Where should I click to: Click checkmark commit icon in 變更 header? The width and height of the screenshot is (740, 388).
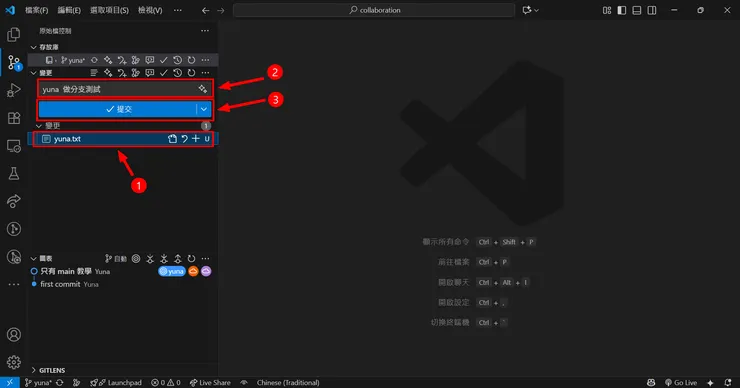(164, 73)
